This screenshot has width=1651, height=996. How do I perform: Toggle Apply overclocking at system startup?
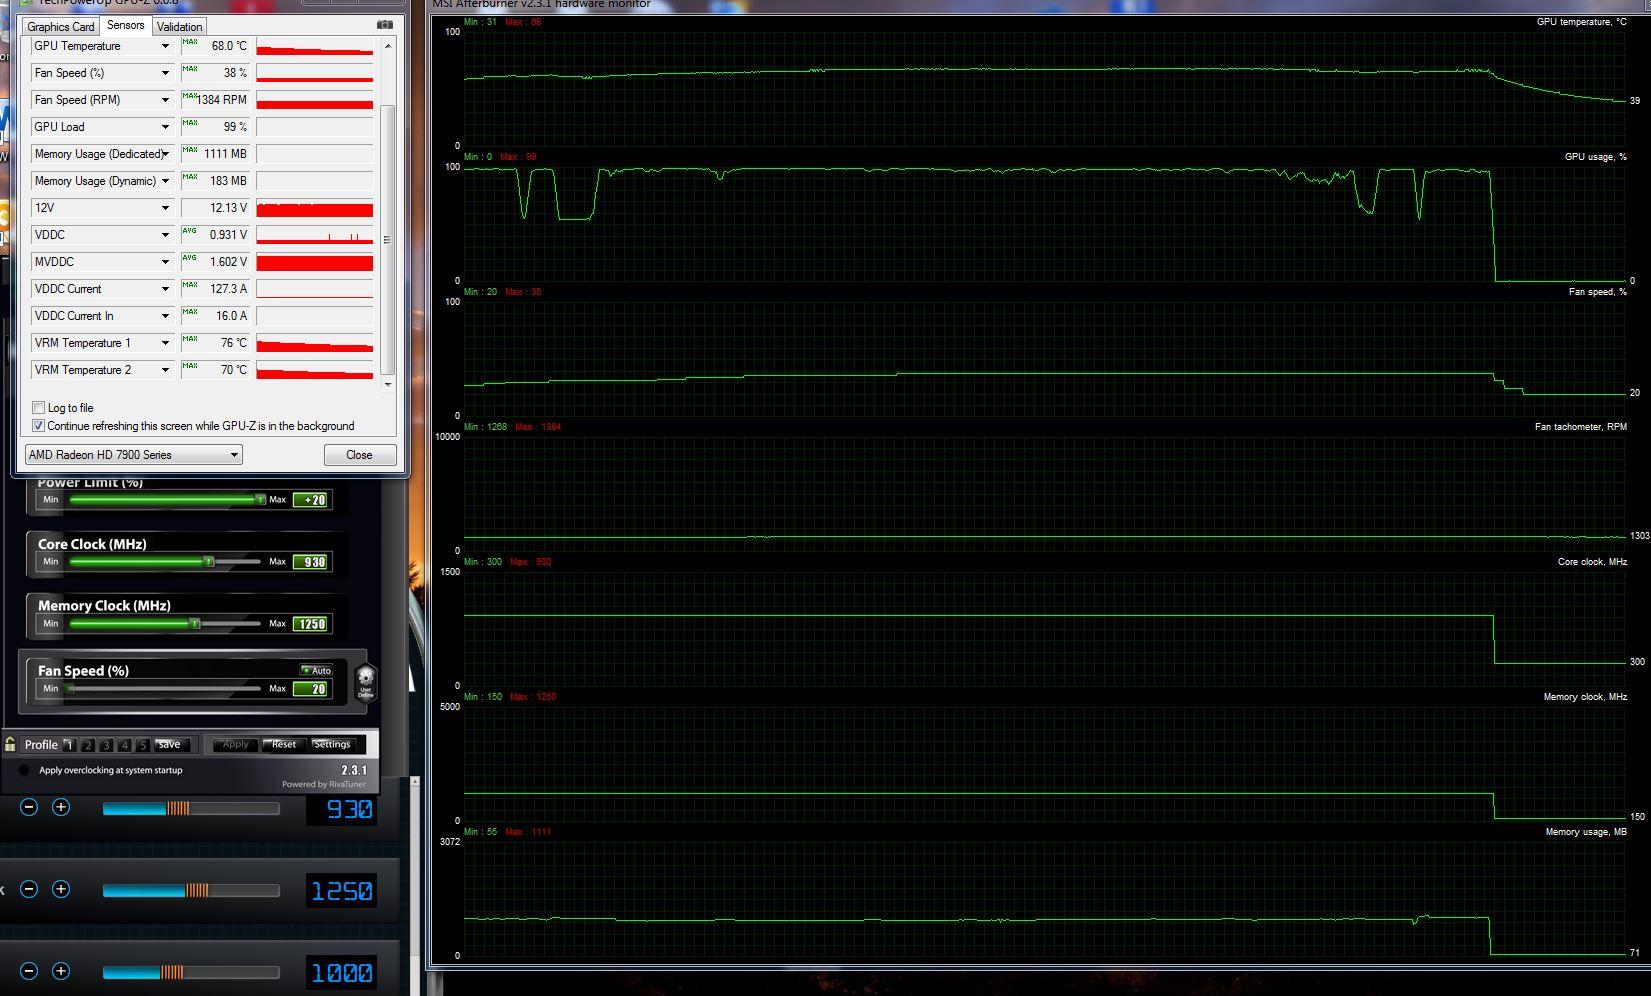tap(24, 771)
